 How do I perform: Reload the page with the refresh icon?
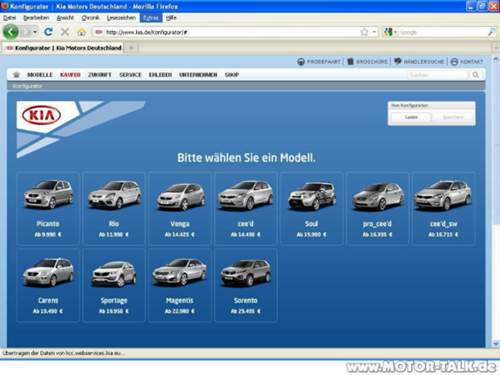pos(48,32)
